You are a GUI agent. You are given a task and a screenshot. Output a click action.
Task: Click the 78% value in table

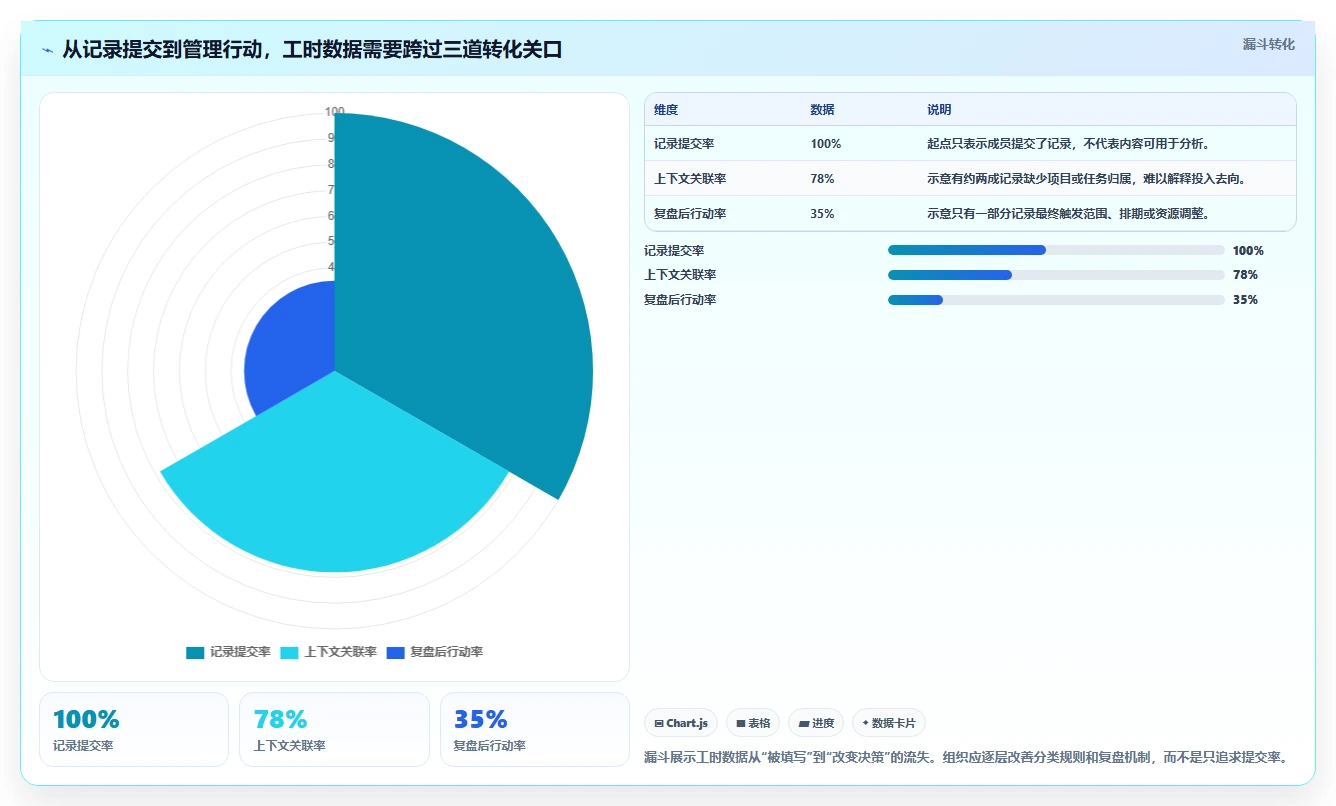click(x=822, y=179)
